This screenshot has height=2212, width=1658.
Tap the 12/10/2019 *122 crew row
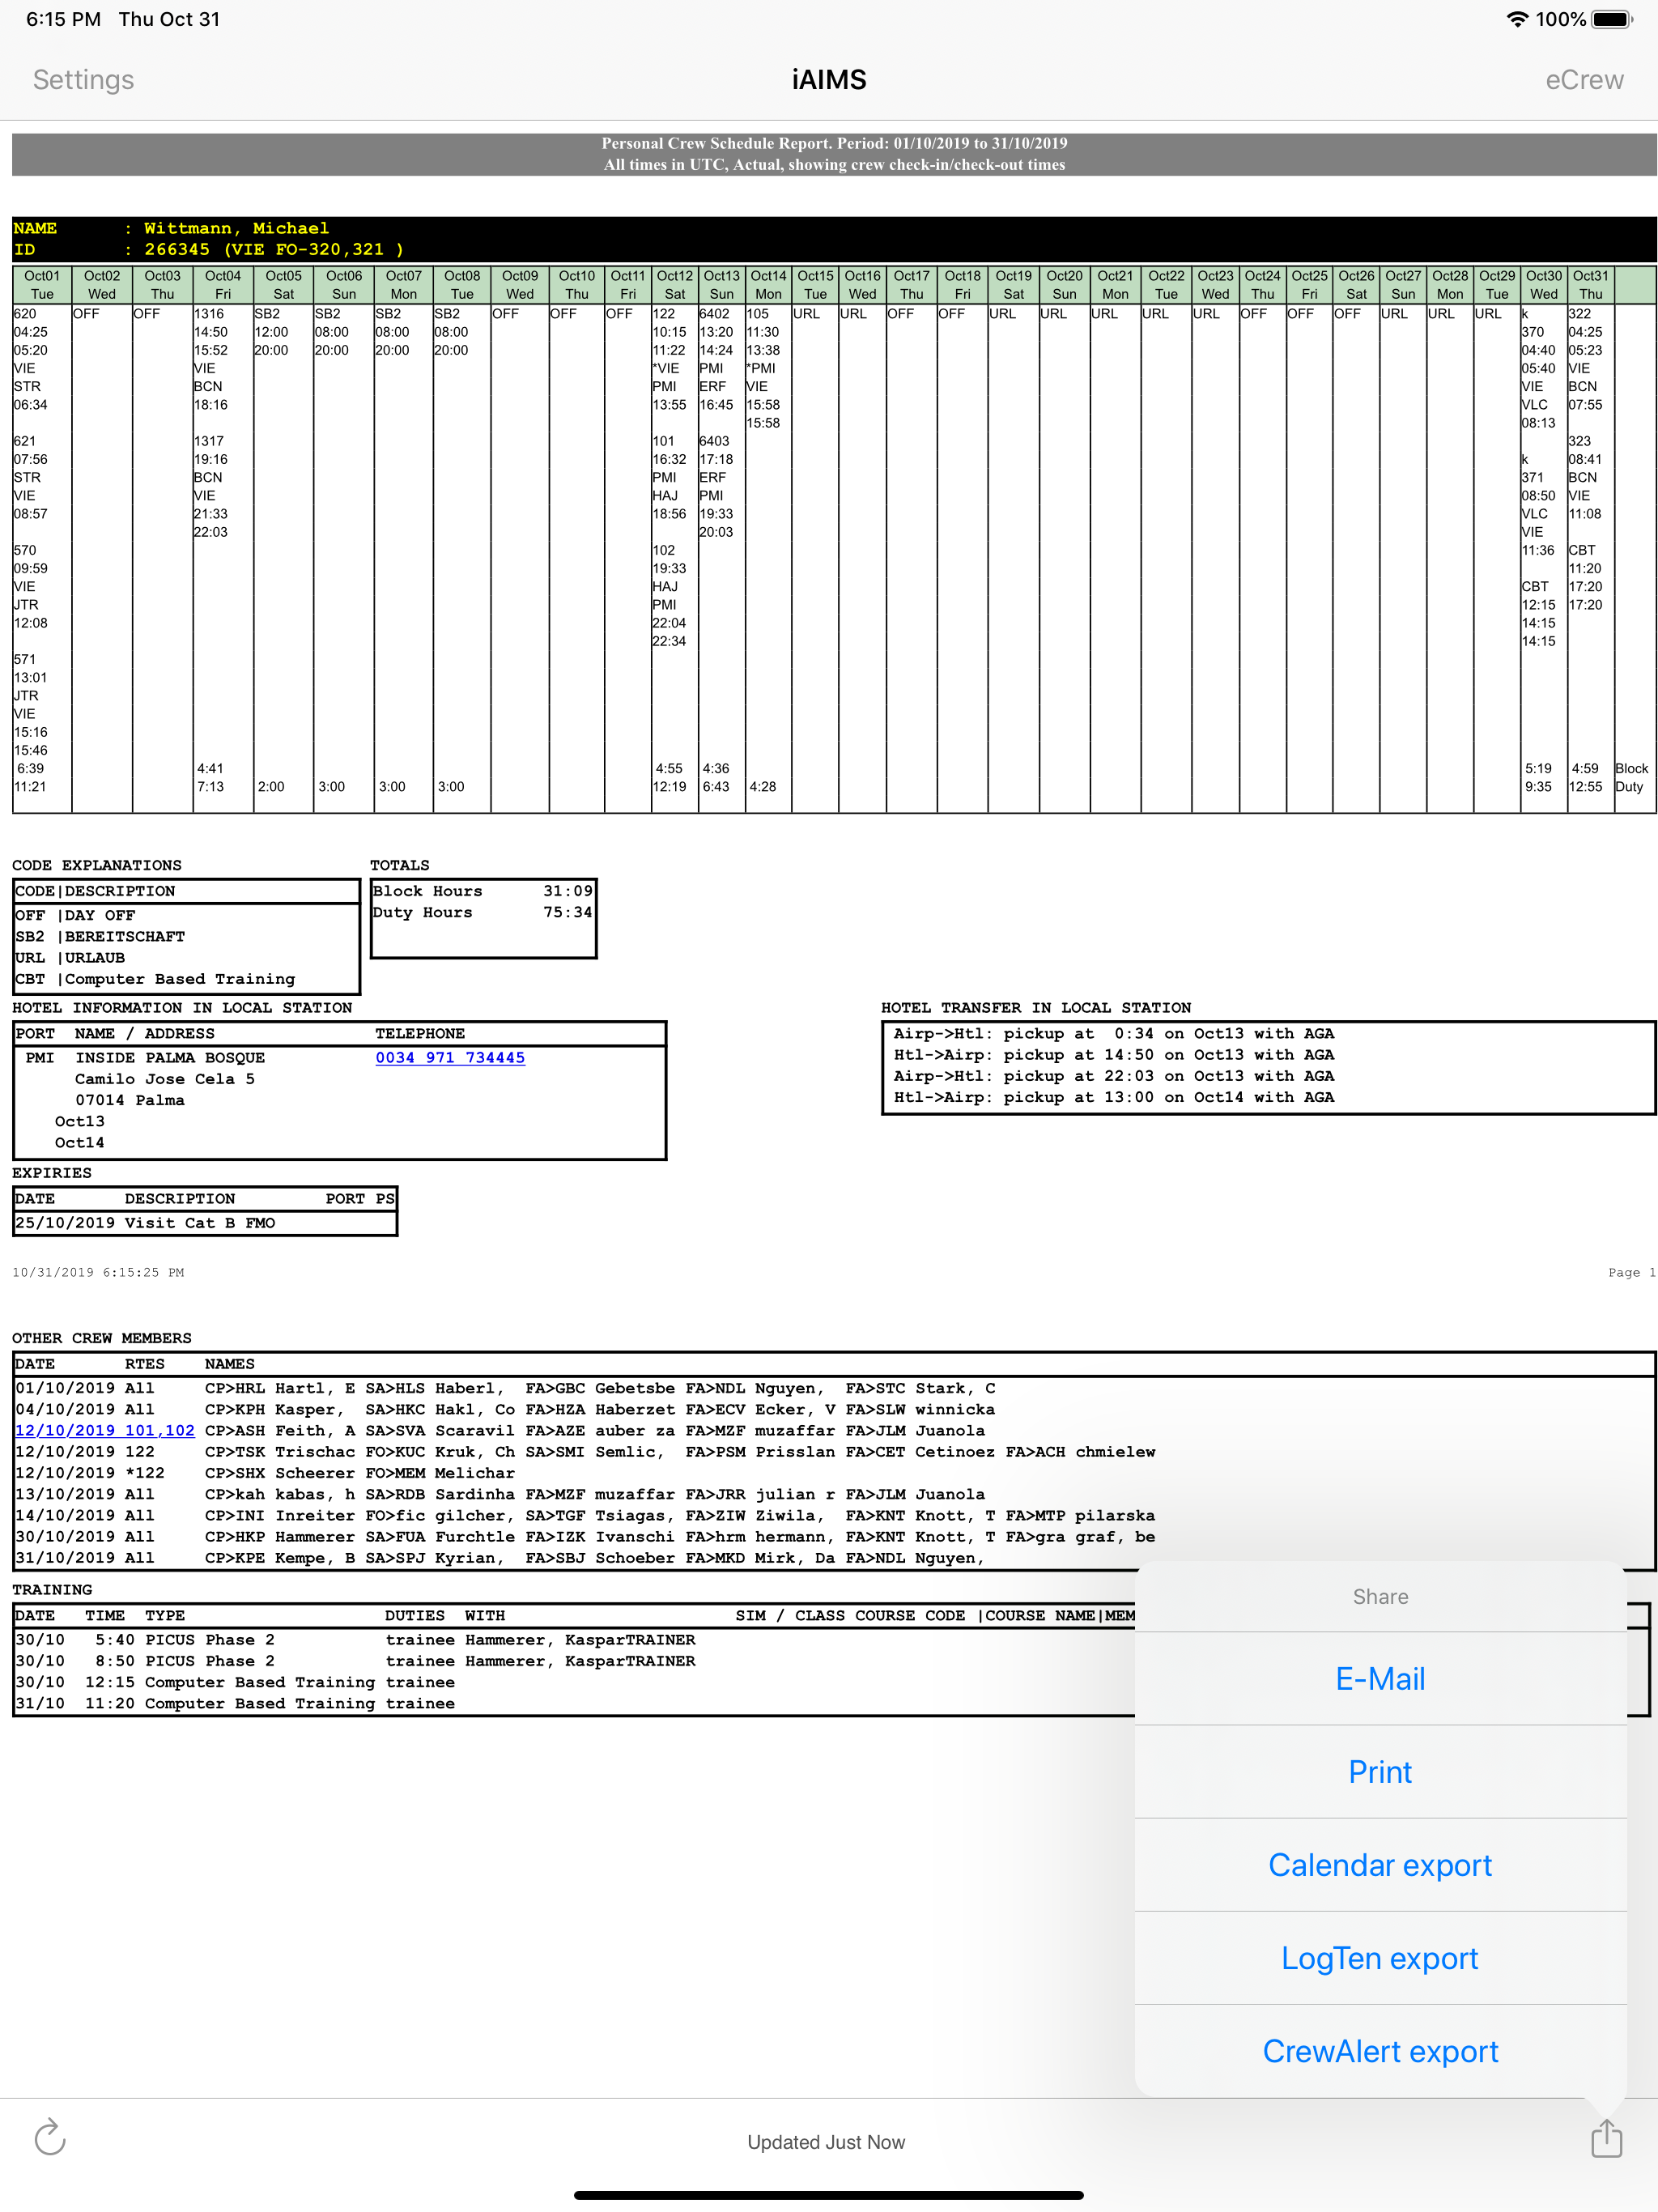(x=265, y=1473)
